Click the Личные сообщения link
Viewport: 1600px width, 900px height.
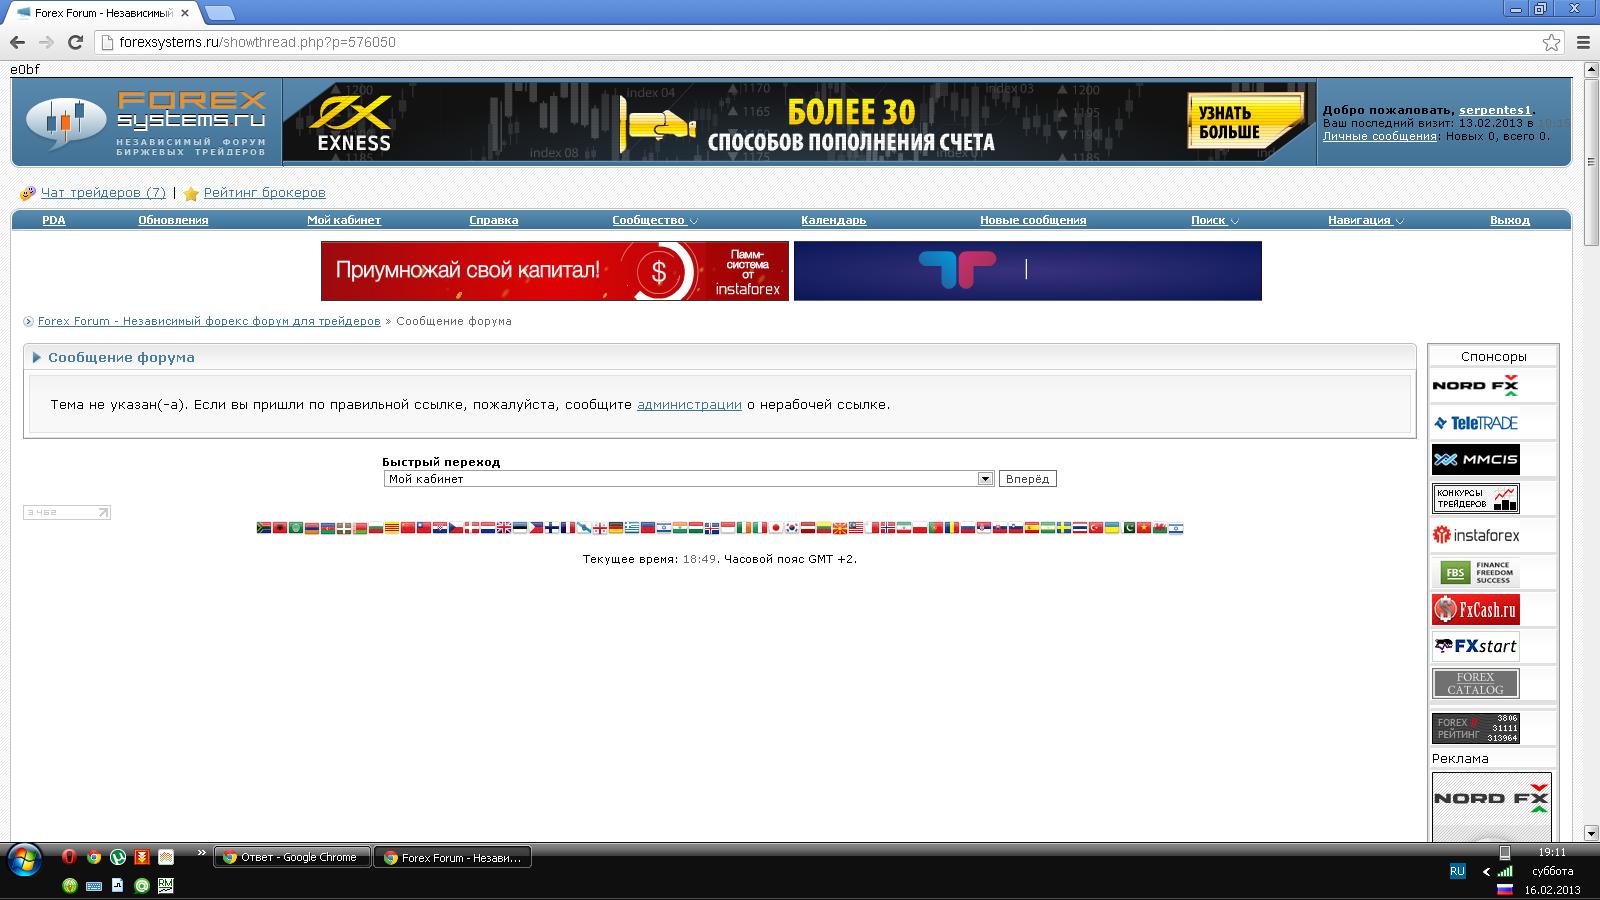(x=1380, y=136)
